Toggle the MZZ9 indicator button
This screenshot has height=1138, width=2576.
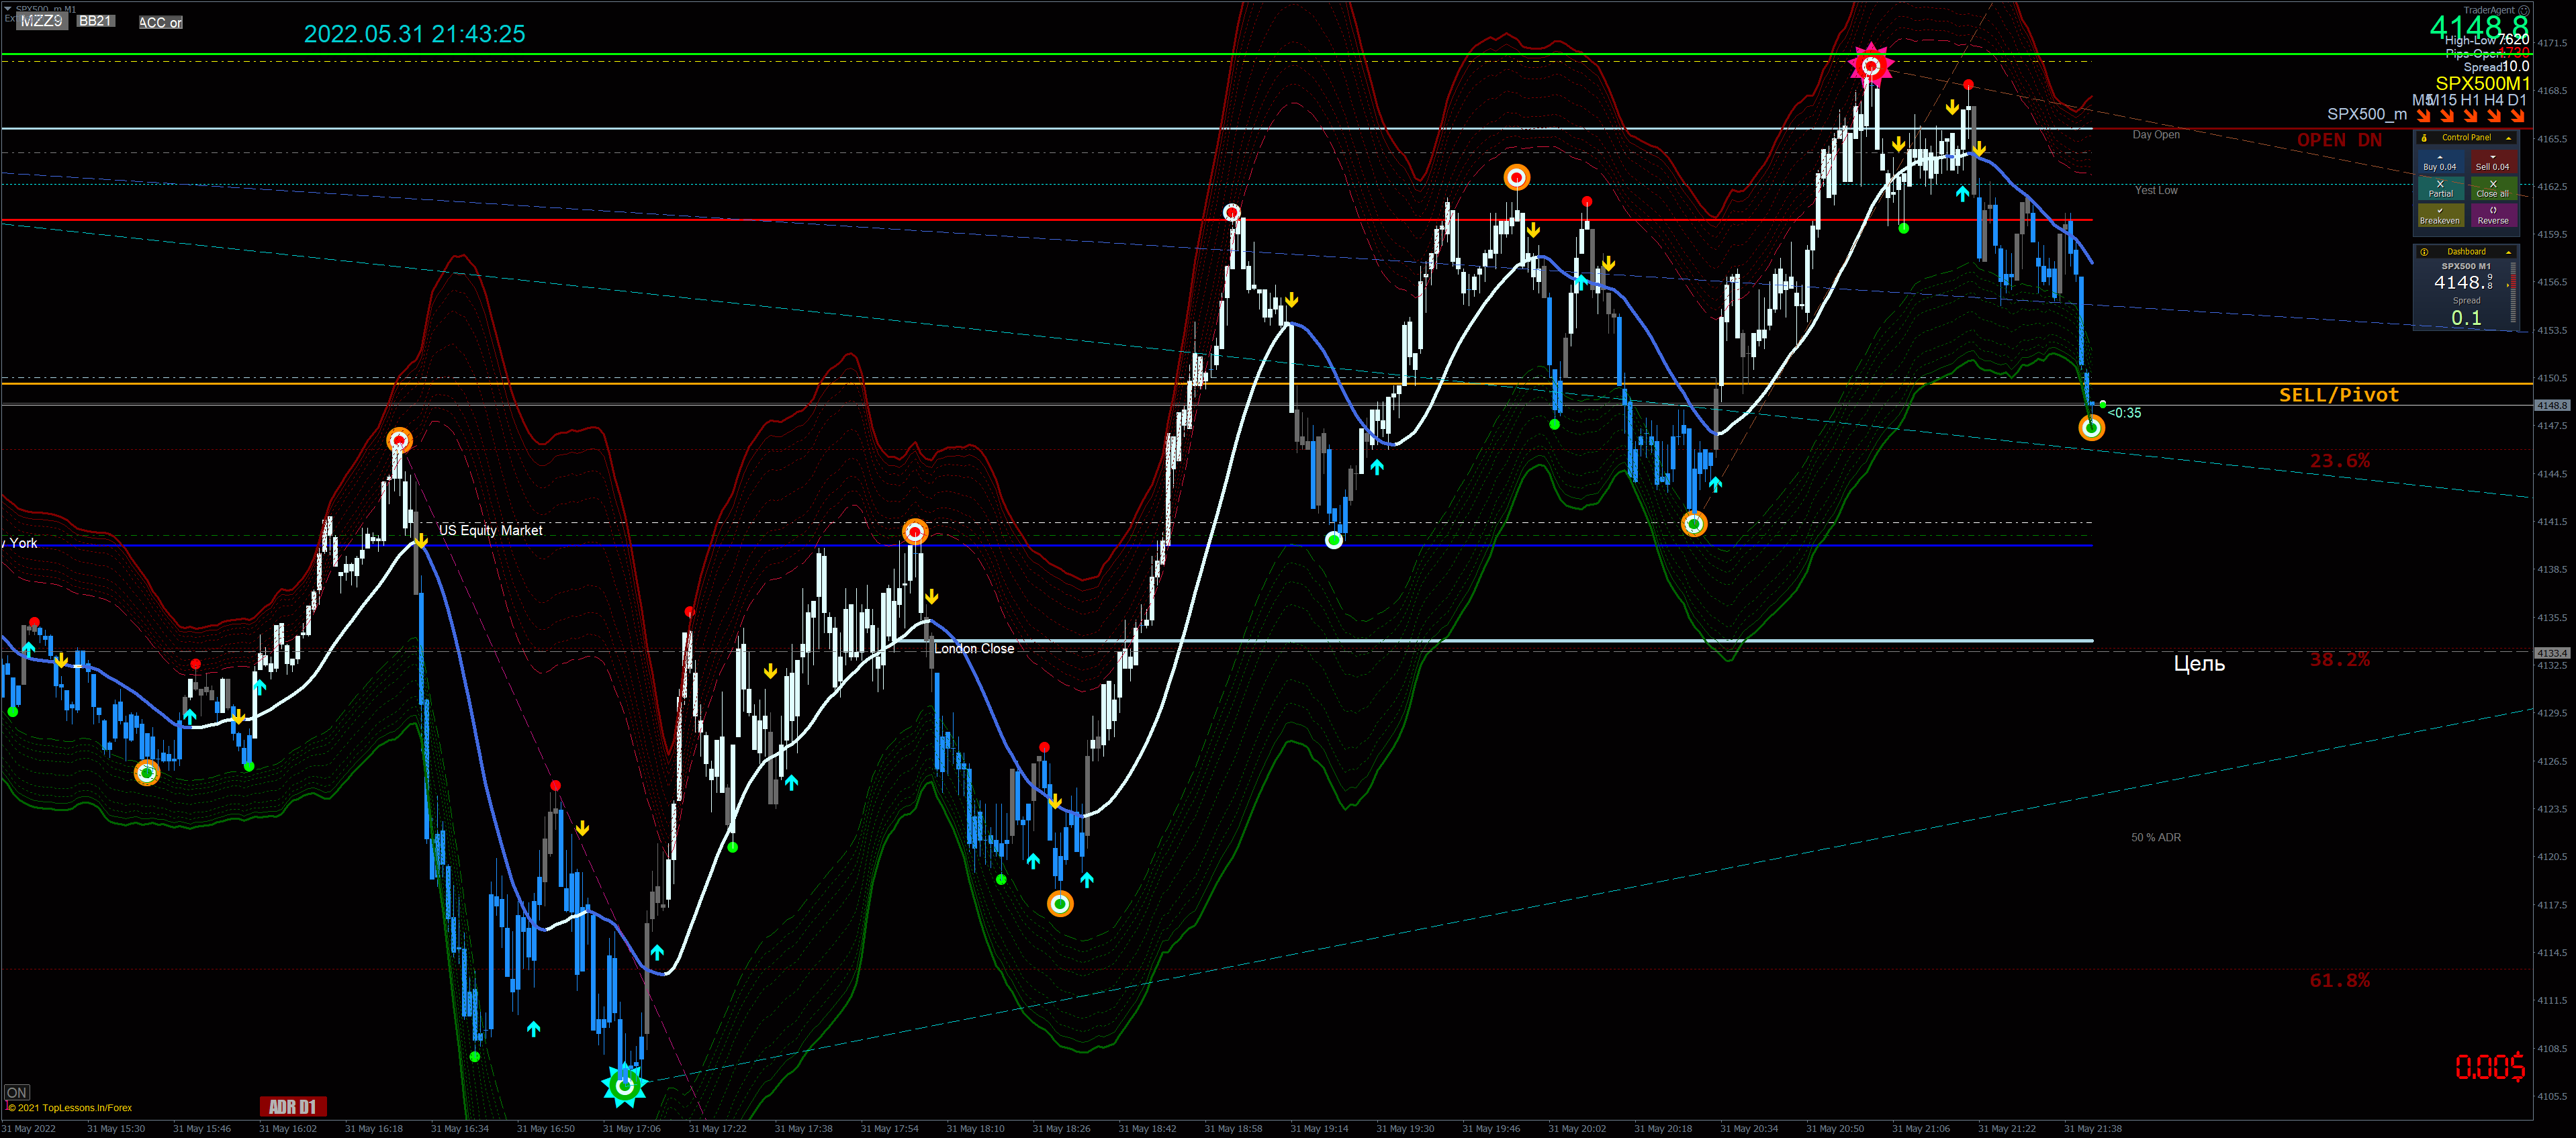click(x=42, y=21)
